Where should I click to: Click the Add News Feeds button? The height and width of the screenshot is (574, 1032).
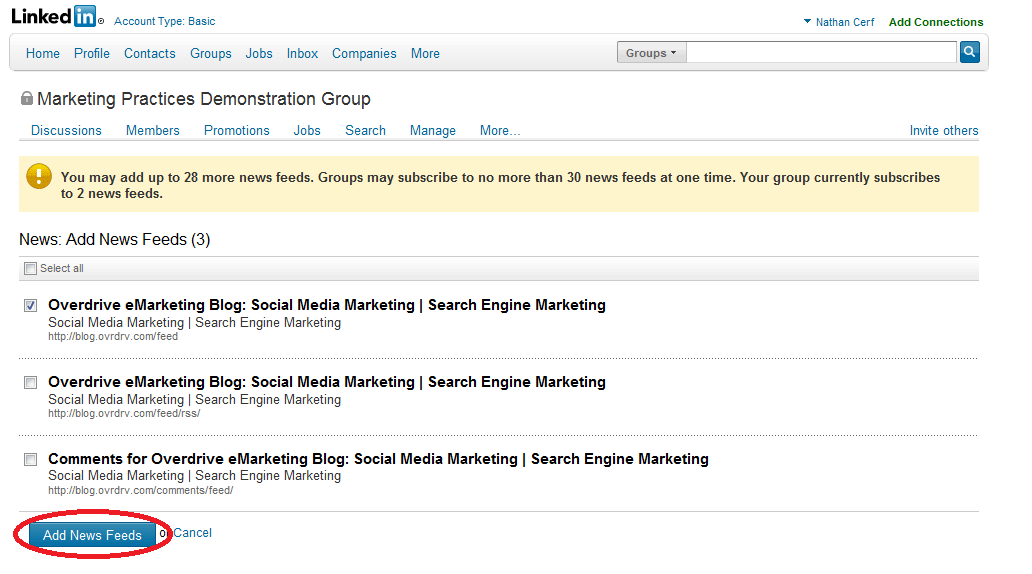tap(92, 535)
